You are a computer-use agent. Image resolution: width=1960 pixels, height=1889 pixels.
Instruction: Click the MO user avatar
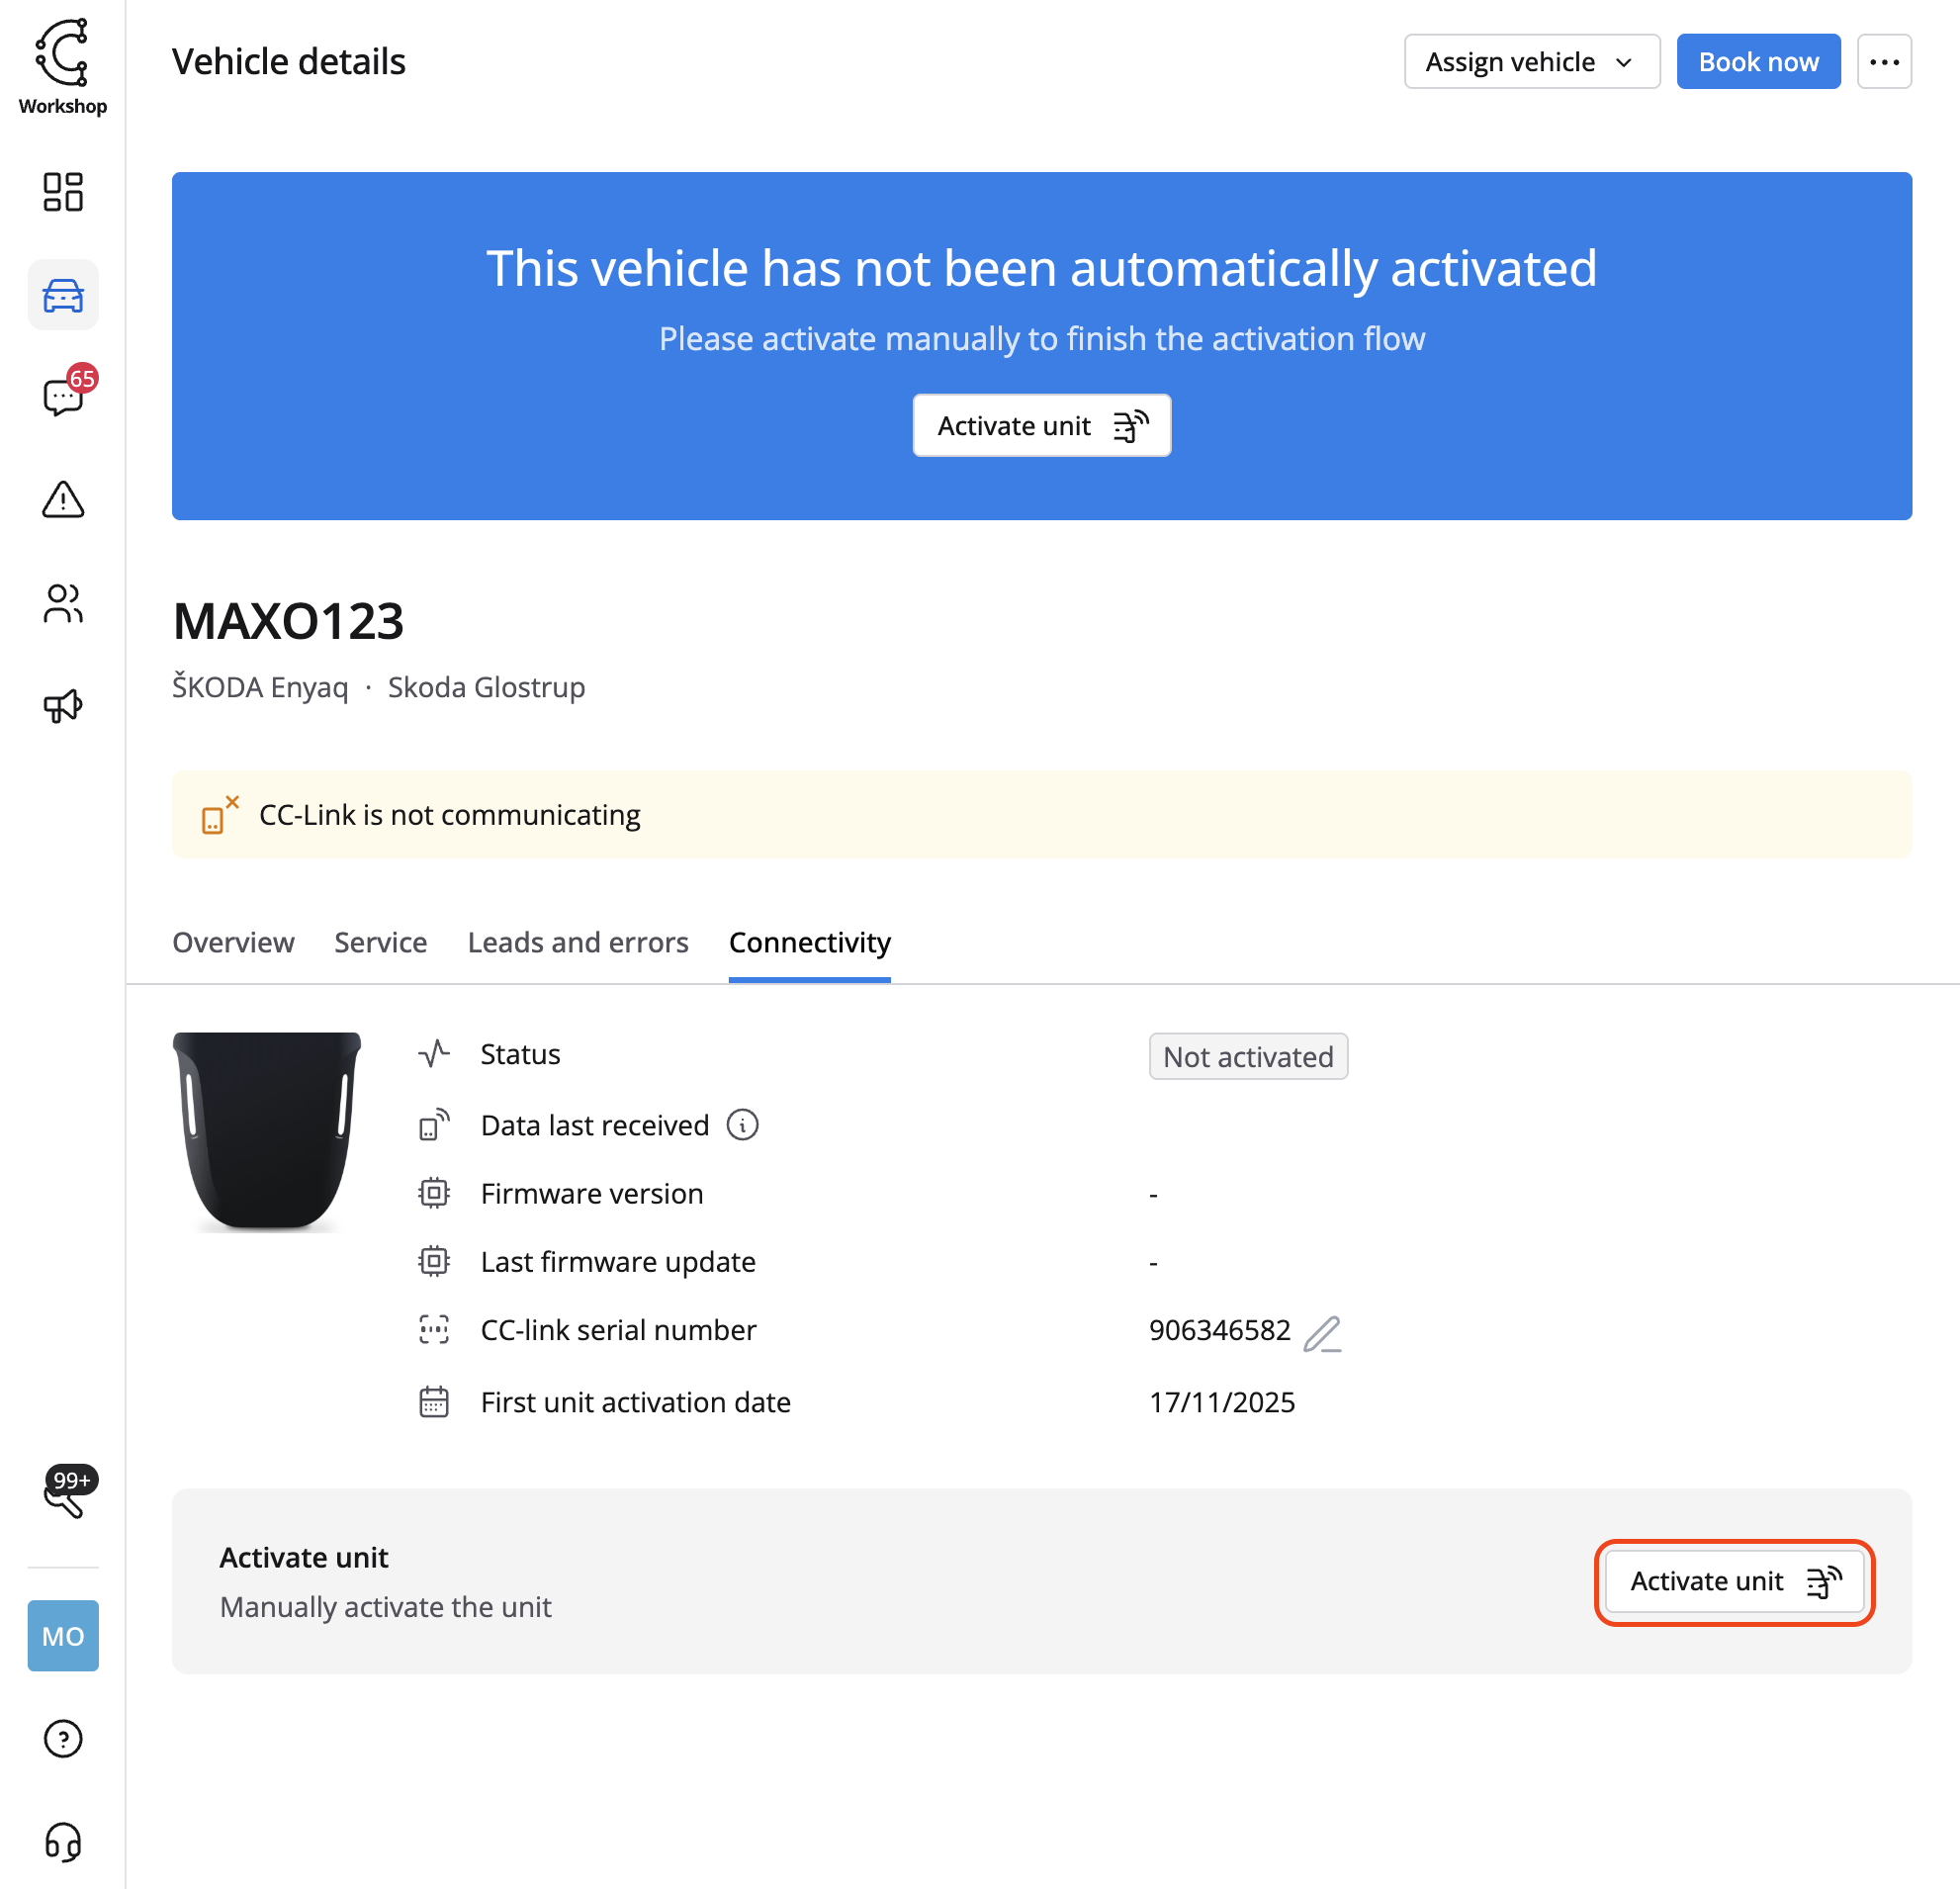pyautogui.click(x=63, y=1635)
